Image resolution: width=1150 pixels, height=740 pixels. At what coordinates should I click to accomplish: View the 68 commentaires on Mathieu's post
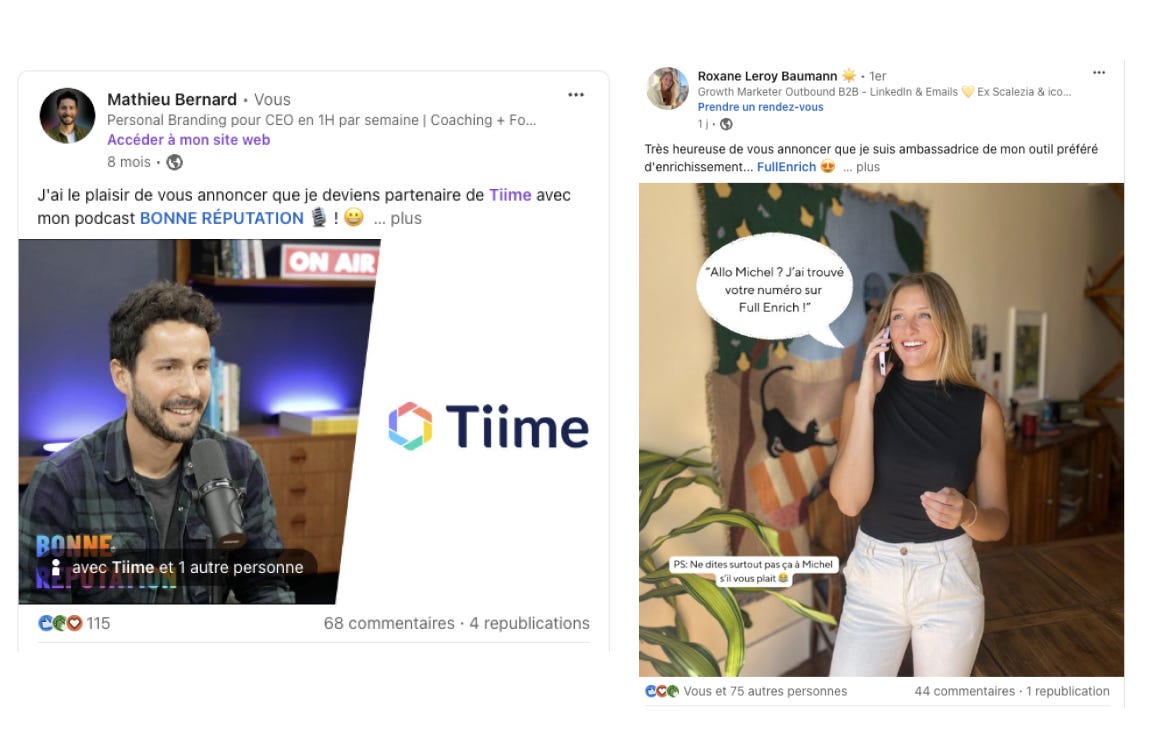(389, 623)
